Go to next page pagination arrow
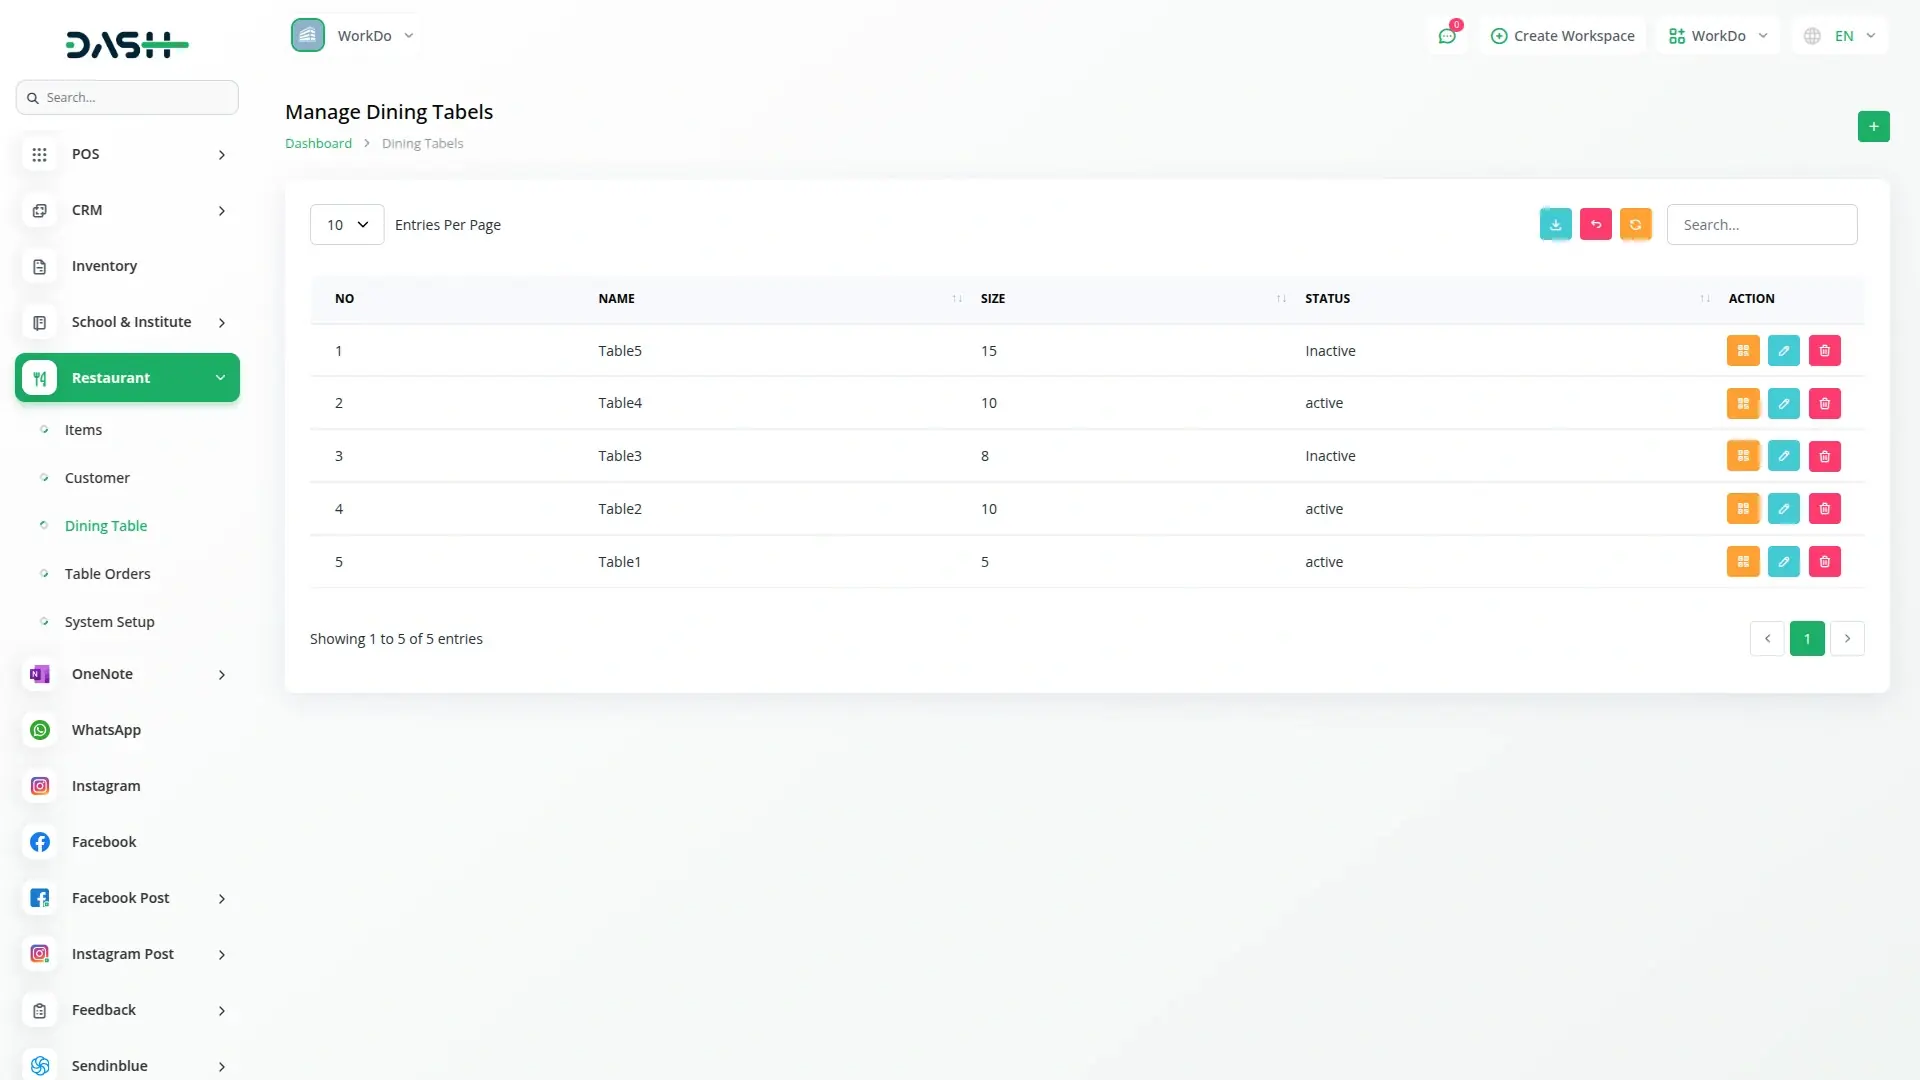 click(1846, 639)
